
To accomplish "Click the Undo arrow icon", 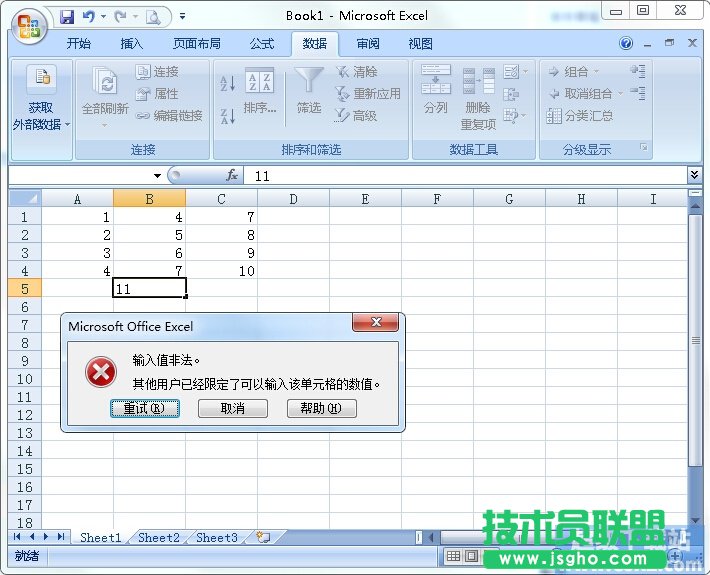I will (x=89, y=16).
